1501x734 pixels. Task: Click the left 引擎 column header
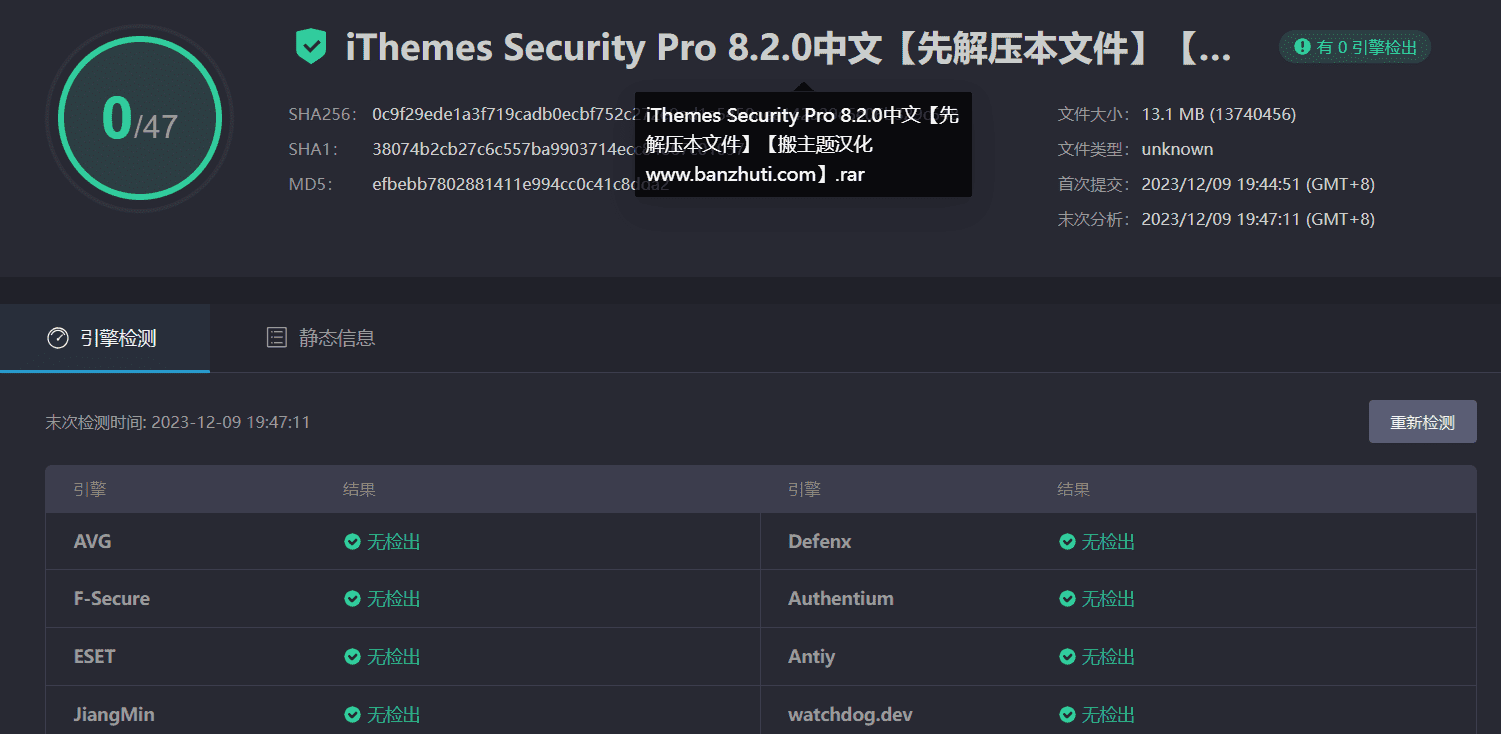(x=90, y=490)
